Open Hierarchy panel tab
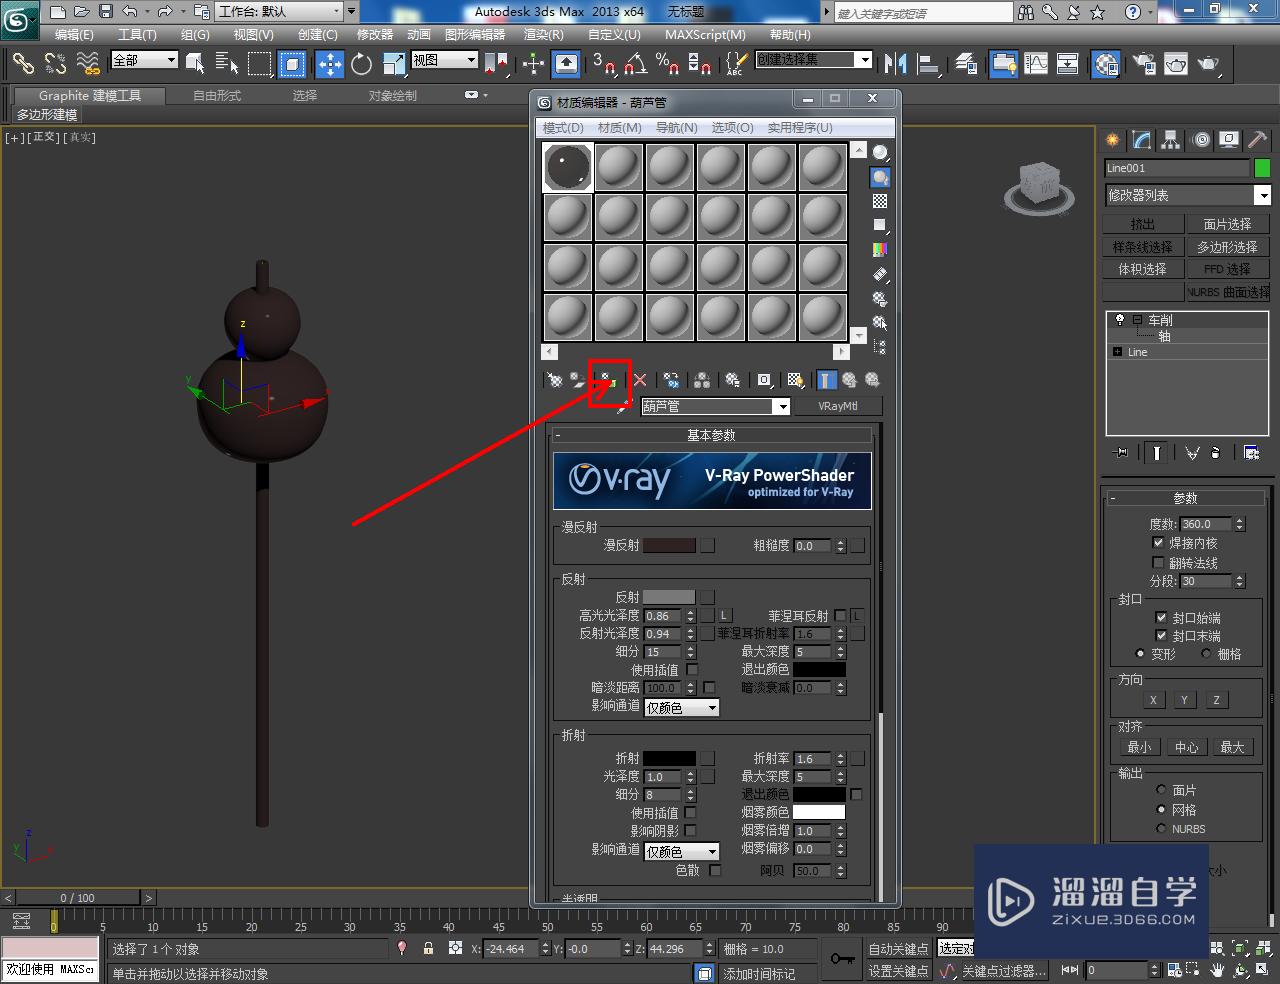The width and height of the screenshot is (1280, 984). coord(1170,140)
